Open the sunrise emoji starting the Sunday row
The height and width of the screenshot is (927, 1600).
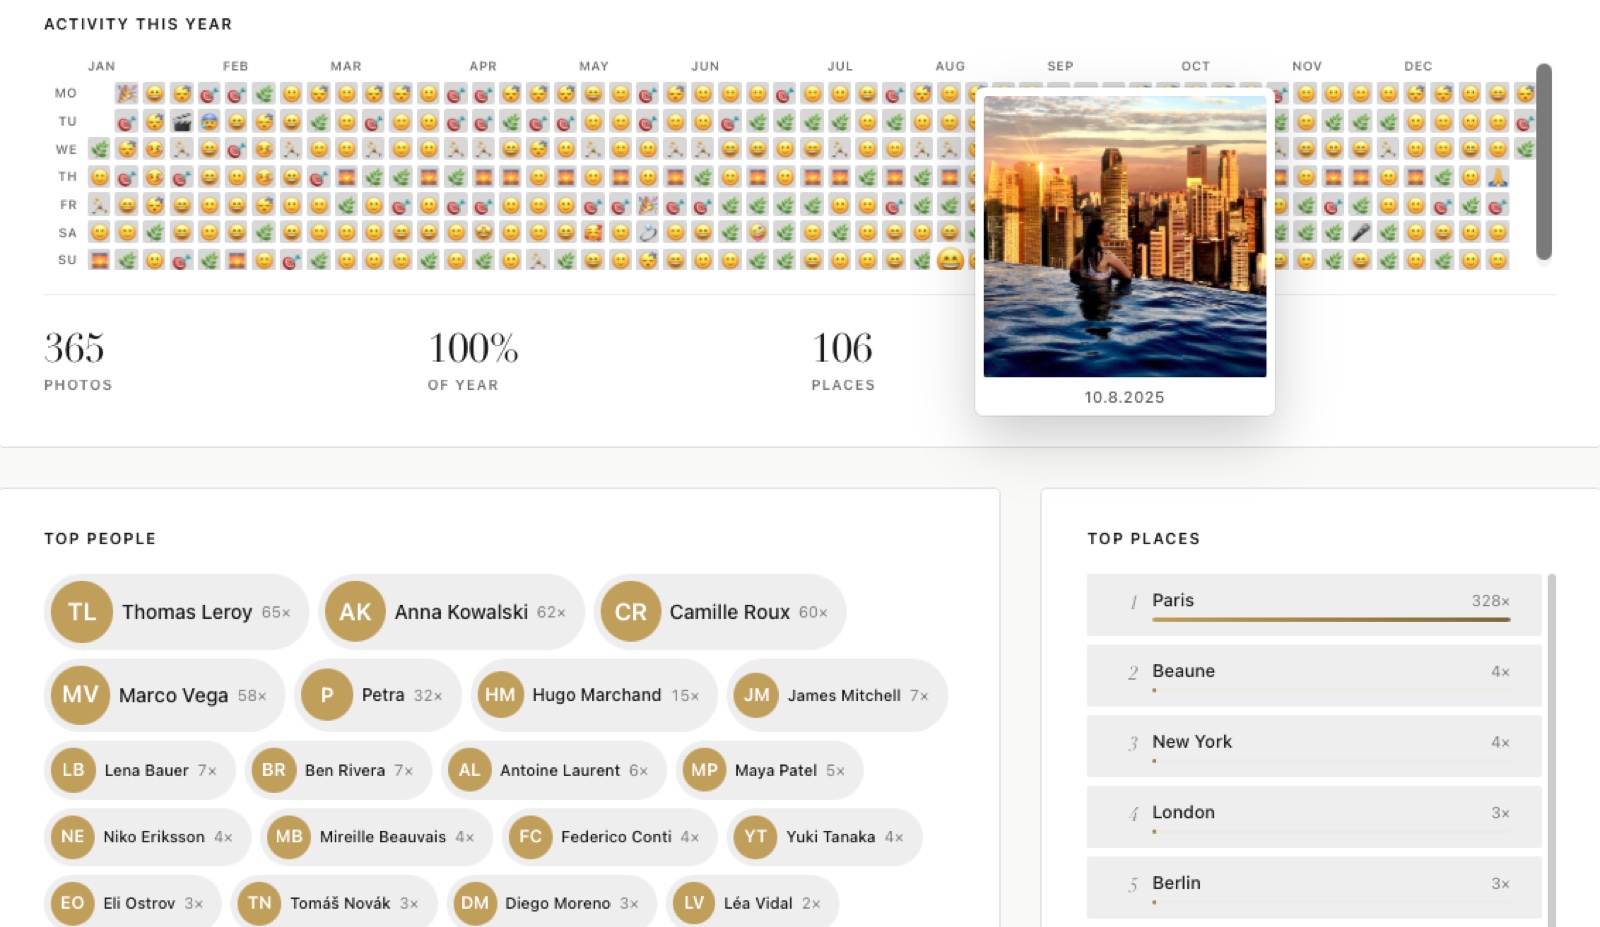[99, 260]
